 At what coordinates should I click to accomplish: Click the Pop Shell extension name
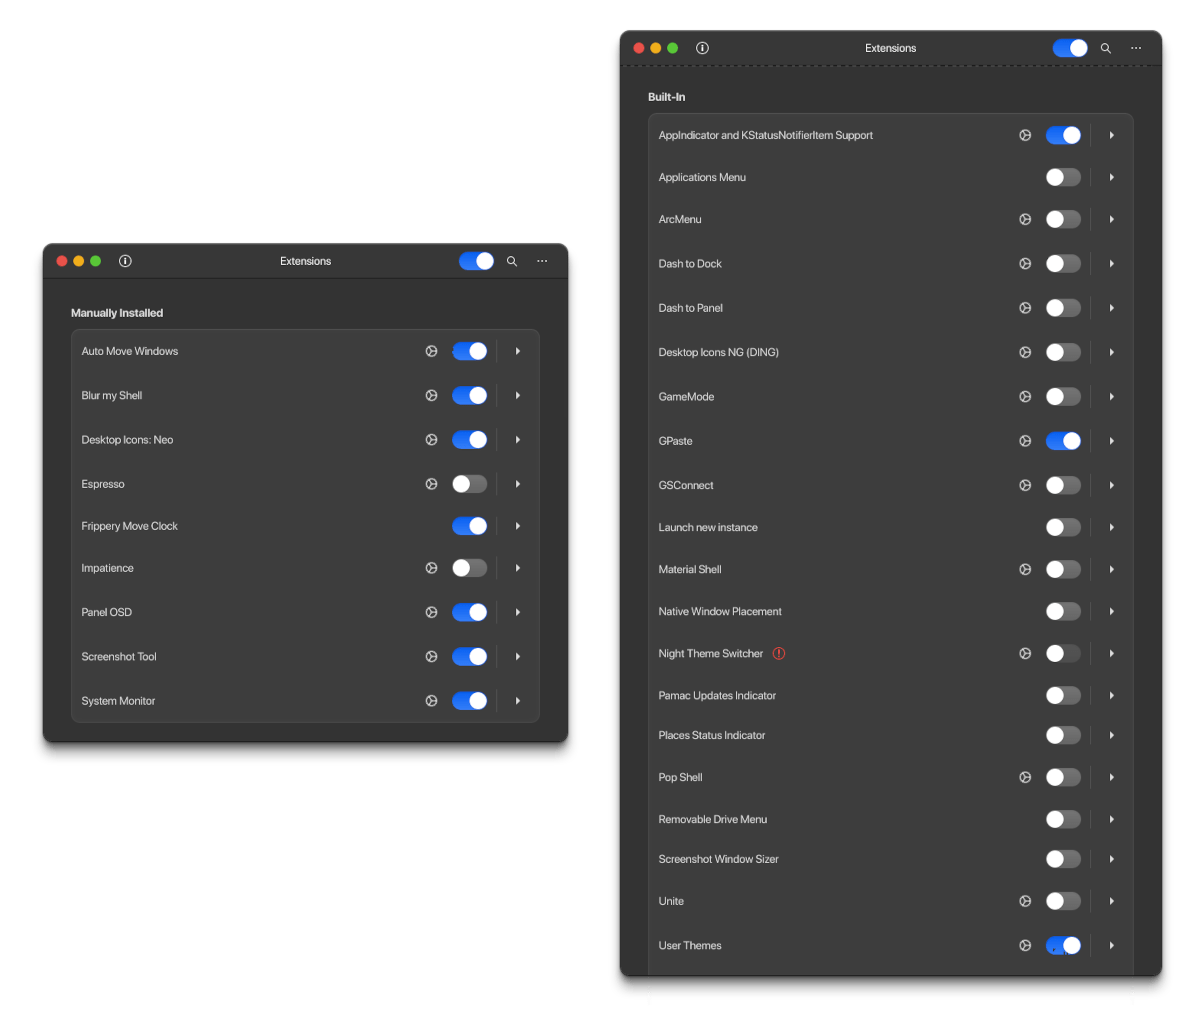click(x=680, y=777)
